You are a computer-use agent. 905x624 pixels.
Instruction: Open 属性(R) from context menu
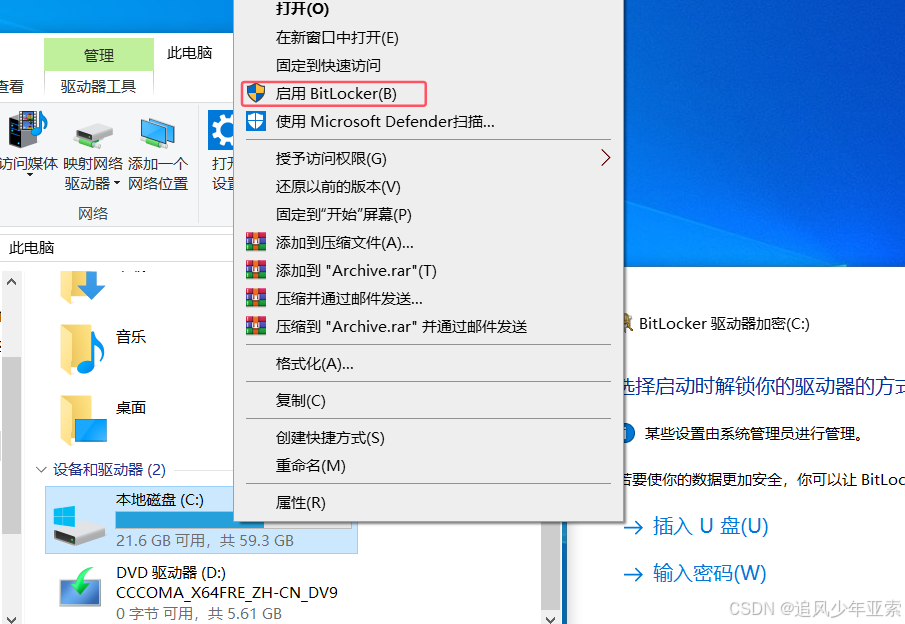tap(301, 502)
